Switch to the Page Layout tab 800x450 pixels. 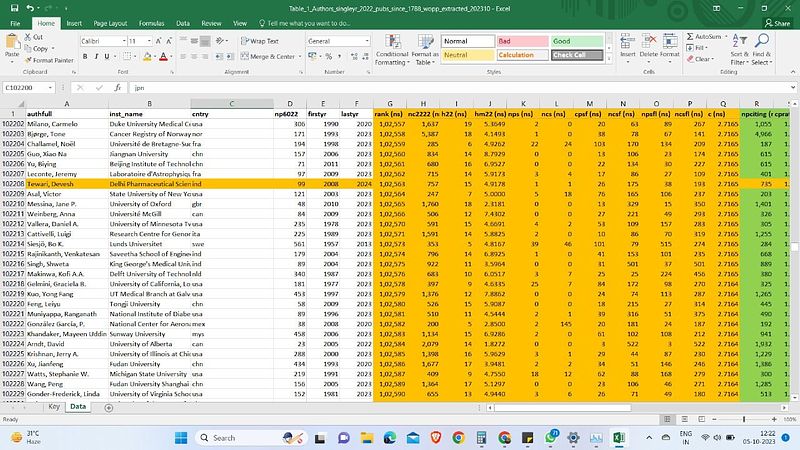tap(110, 23)
